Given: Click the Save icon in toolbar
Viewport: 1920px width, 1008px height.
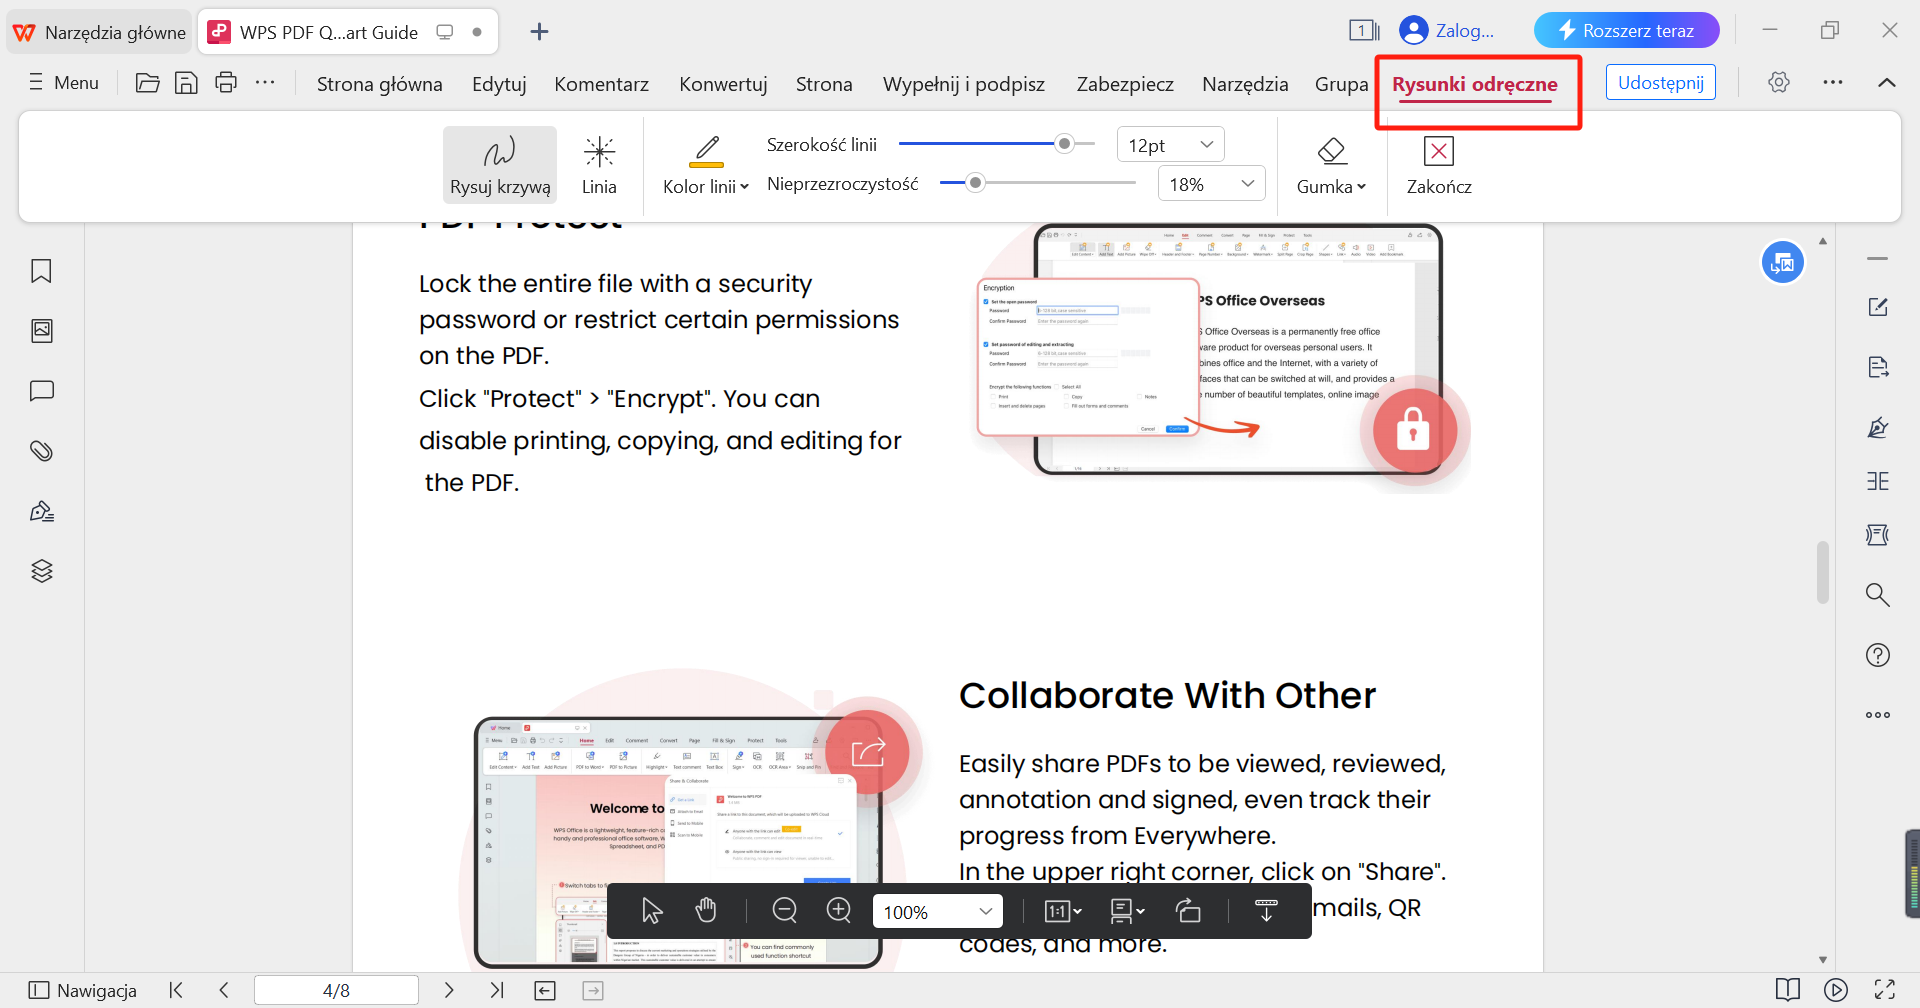Looking at the screenshot, I should [186, 83].
